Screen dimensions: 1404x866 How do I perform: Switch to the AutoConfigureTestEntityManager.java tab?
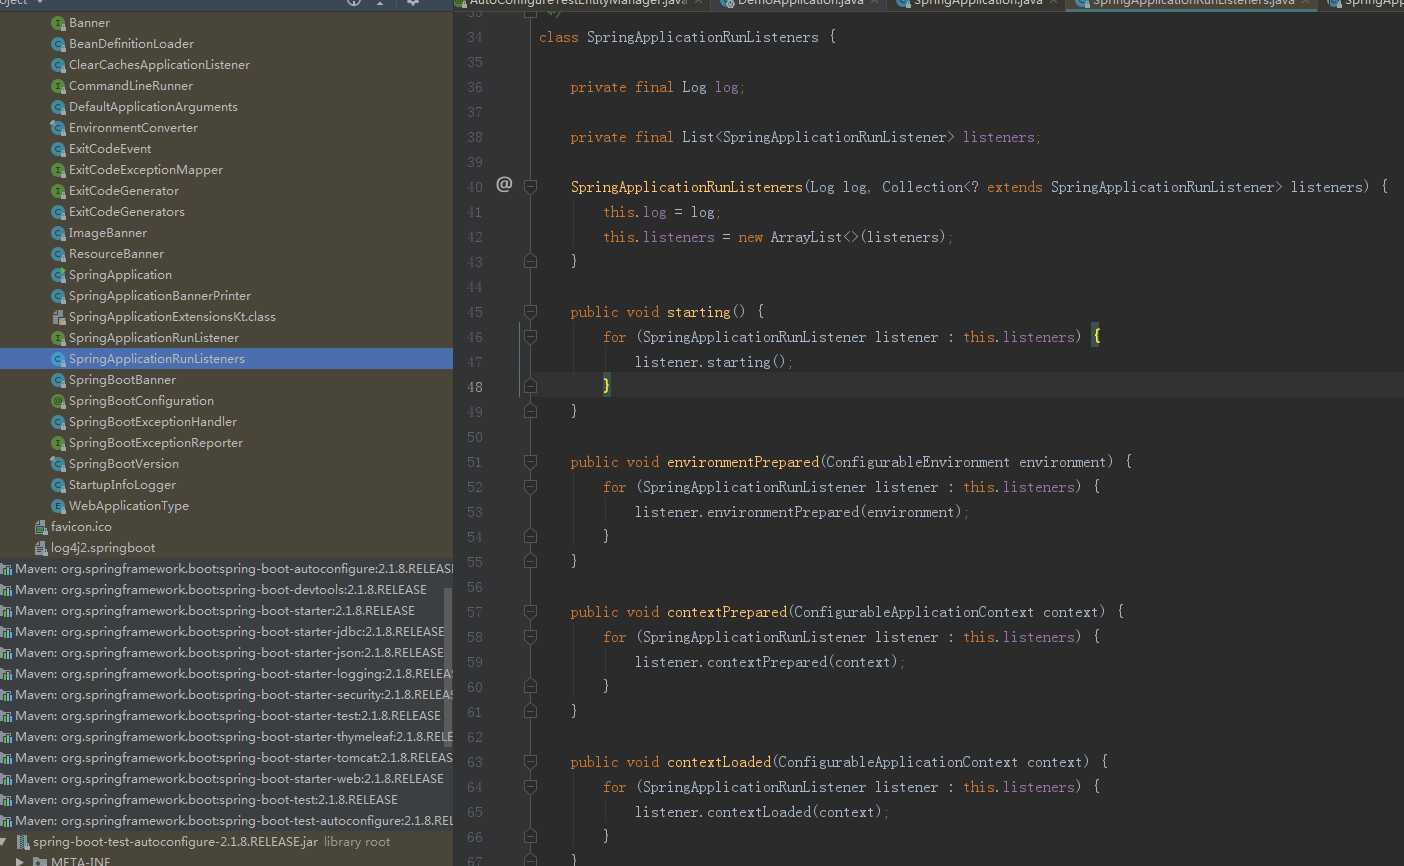click(x=578, y=3)
